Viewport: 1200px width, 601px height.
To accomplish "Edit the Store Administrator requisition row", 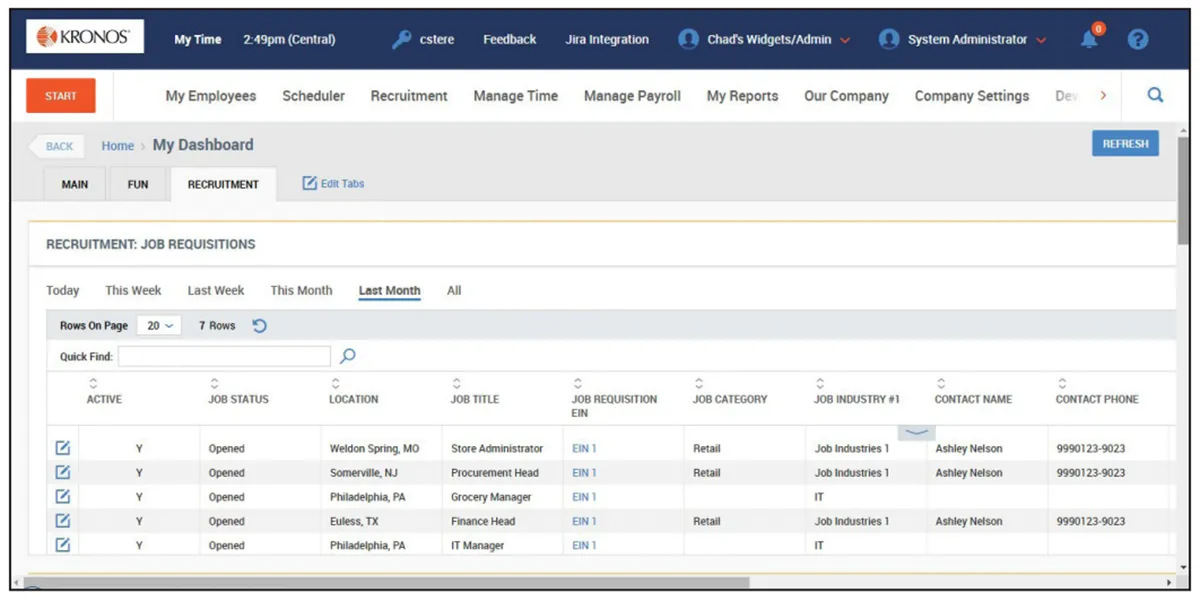I will point(62,448).
